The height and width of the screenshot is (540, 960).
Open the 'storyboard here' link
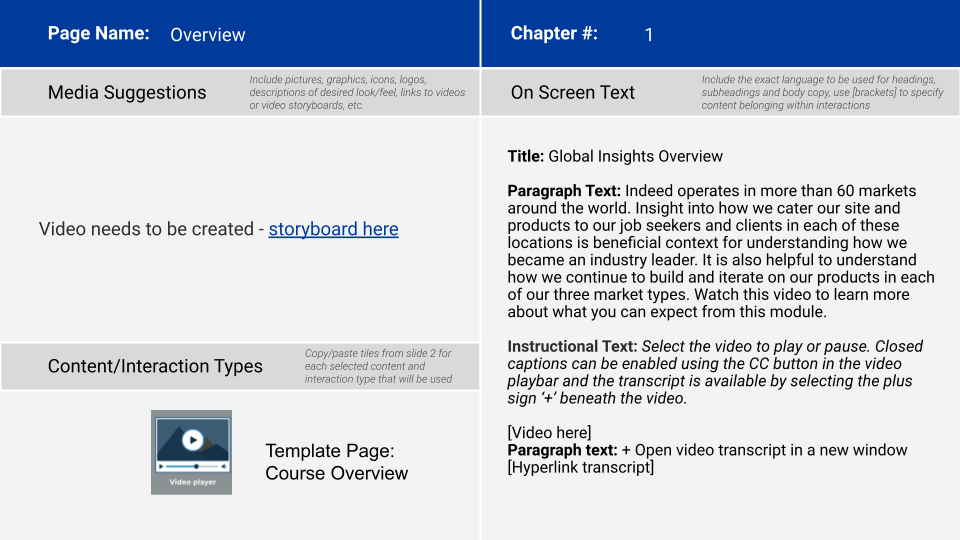[x=333, y=229]
